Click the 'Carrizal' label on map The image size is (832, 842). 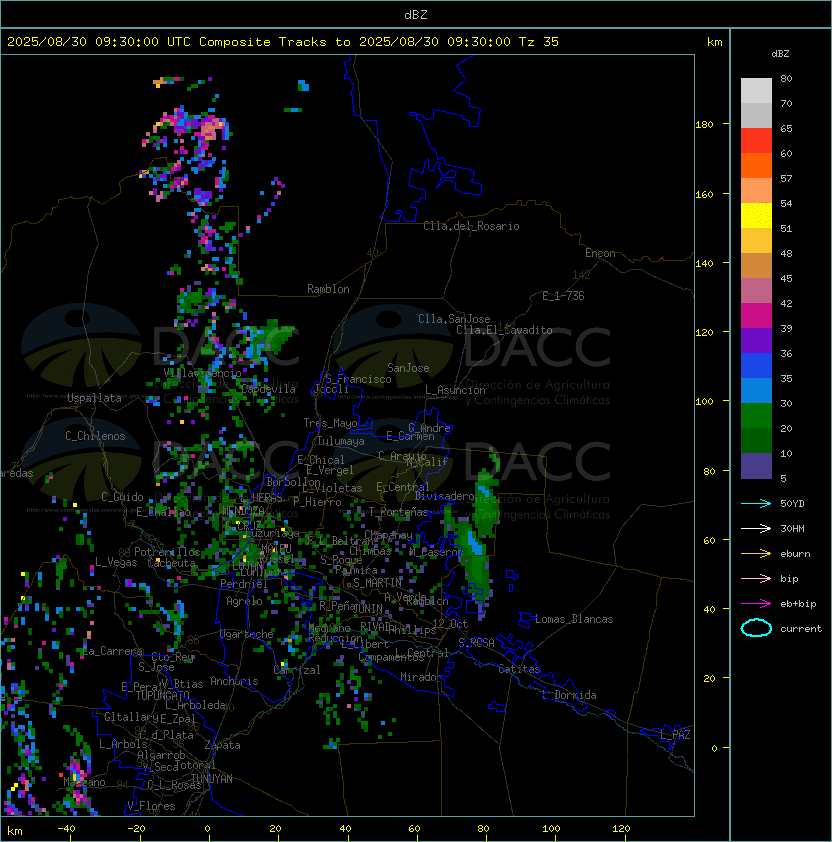coord(297,670)
